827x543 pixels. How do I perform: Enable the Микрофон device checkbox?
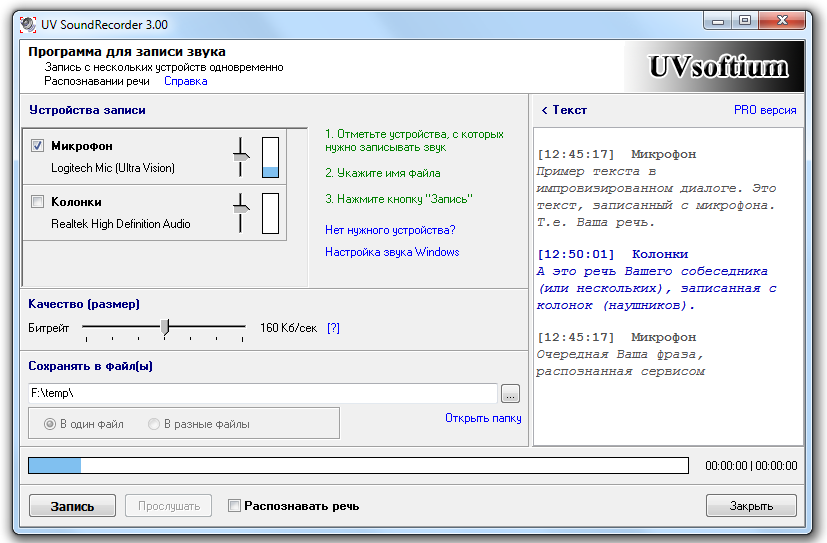tap(38, 146)
